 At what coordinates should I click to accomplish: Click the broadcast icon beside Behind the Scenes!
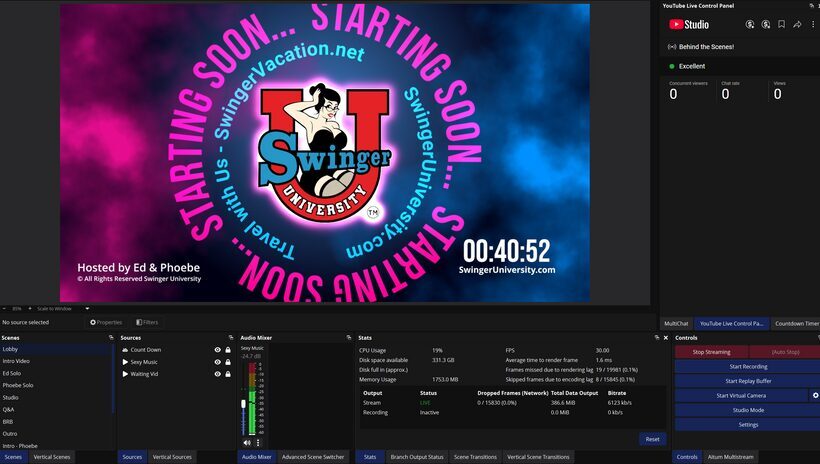(x=672, y=47)
